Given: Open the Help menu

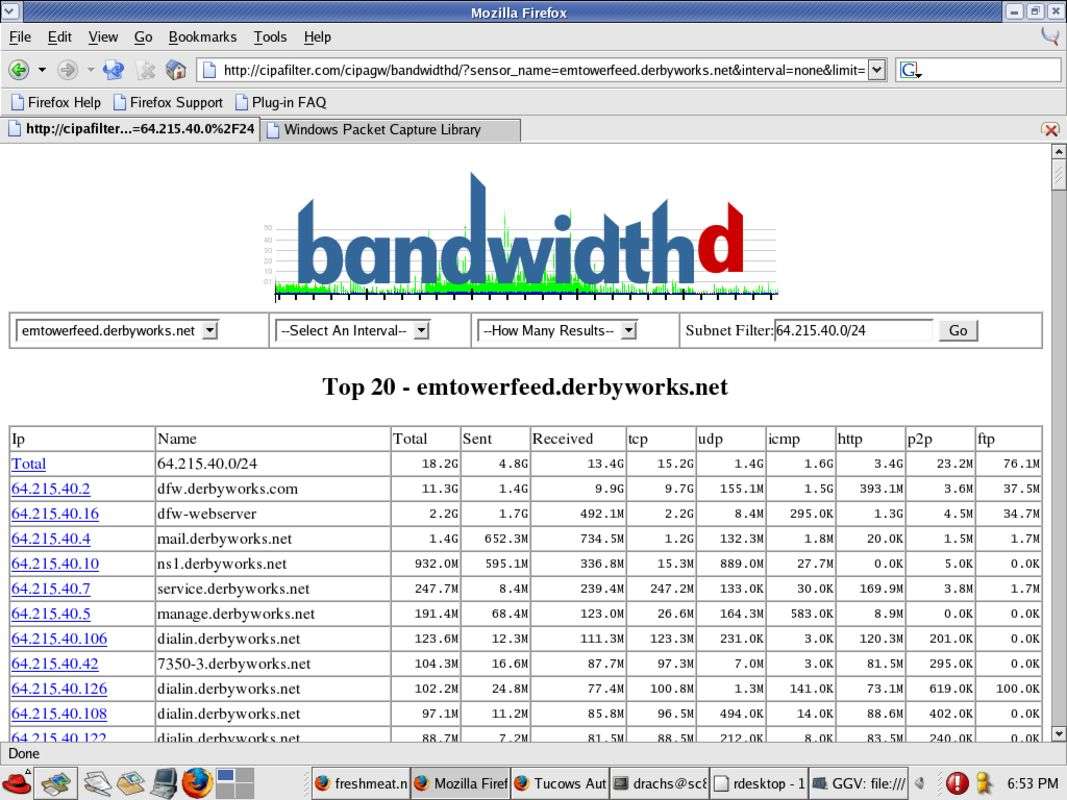Looking at the screenshot, I should pos(317,37).
